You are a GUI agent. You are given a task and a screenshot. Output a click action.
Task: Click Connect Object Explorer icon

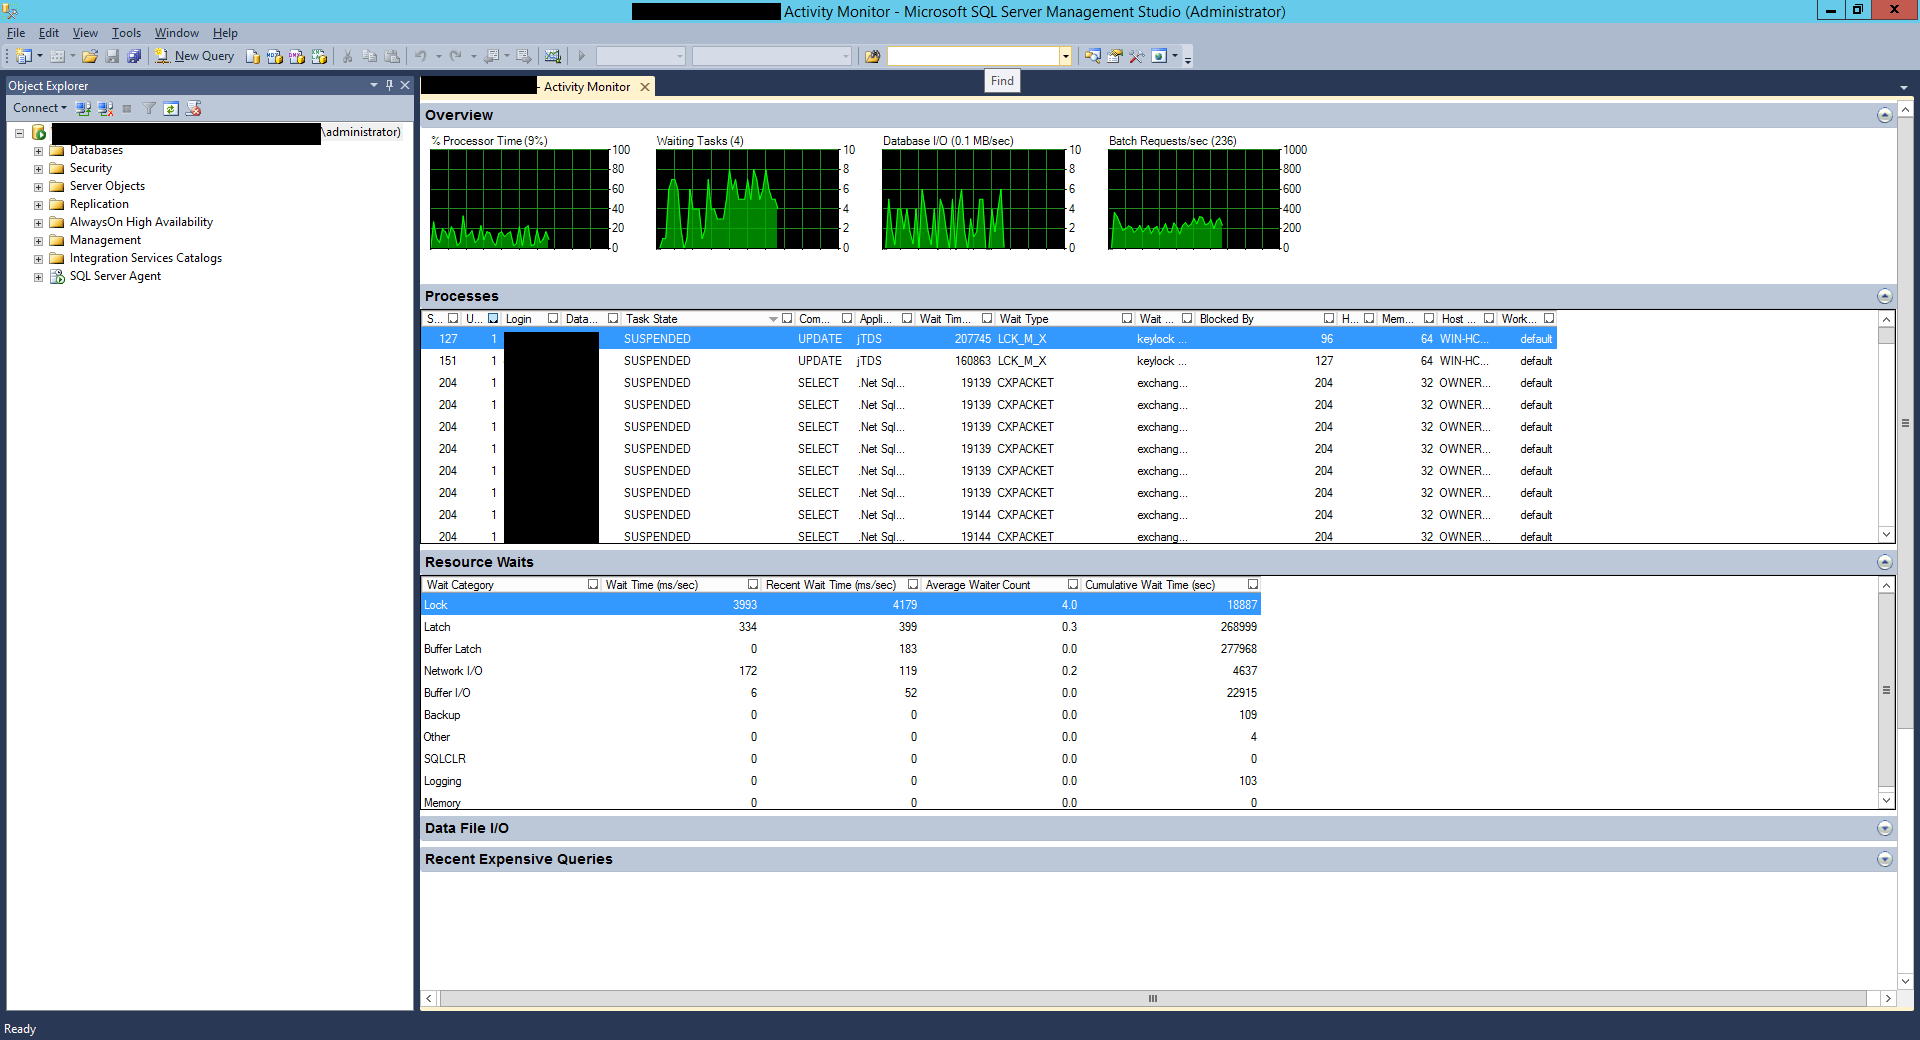pyautogui.click(x=83, y=108)
